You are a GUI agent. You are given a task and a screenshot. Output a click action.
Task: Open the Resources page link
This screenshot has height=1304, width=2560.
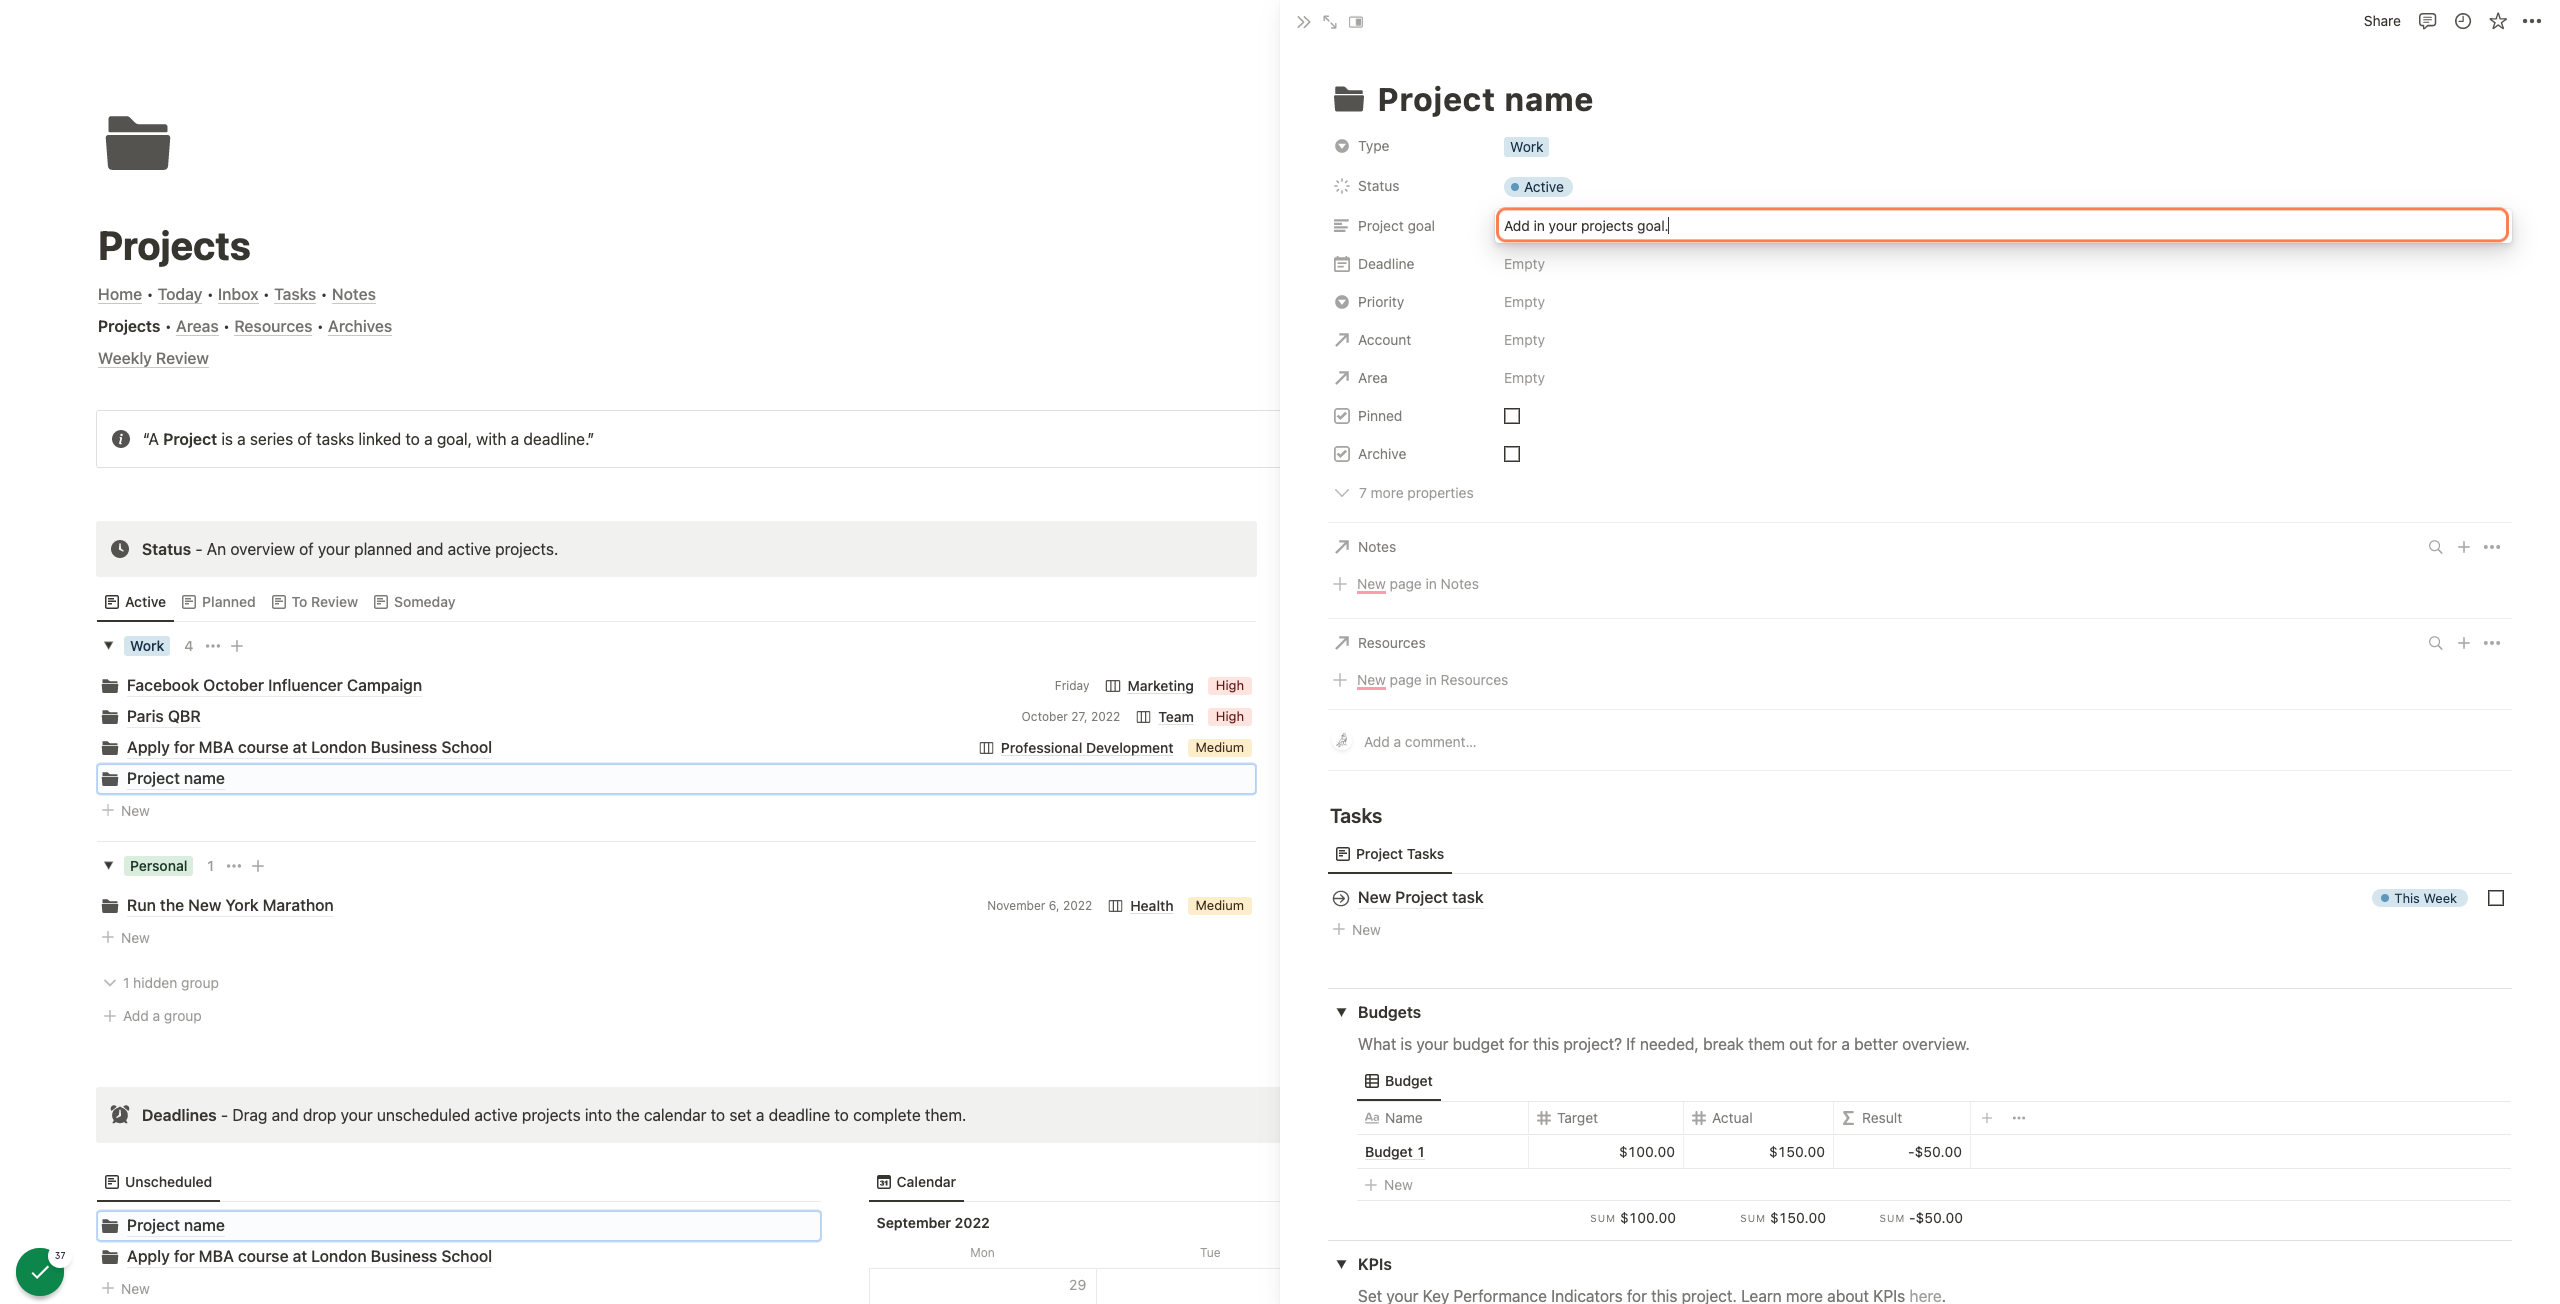click(x=273, y=326)
